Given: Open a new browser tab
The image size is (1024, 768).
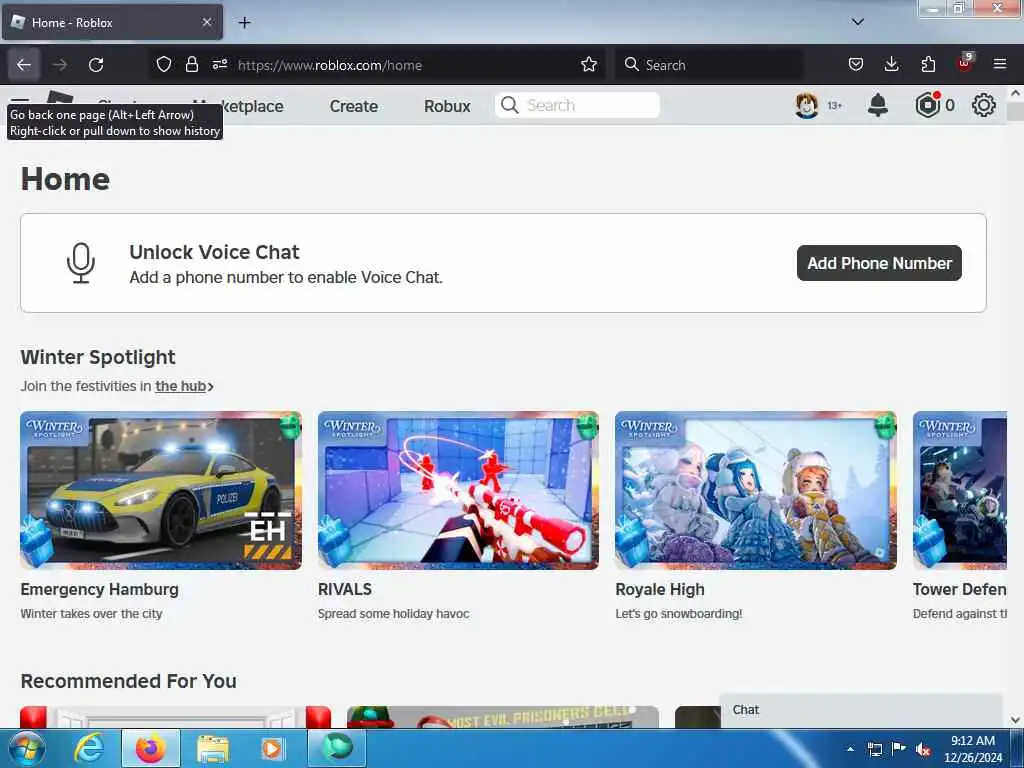Looking at the screenshot, I should coord(244,23).
